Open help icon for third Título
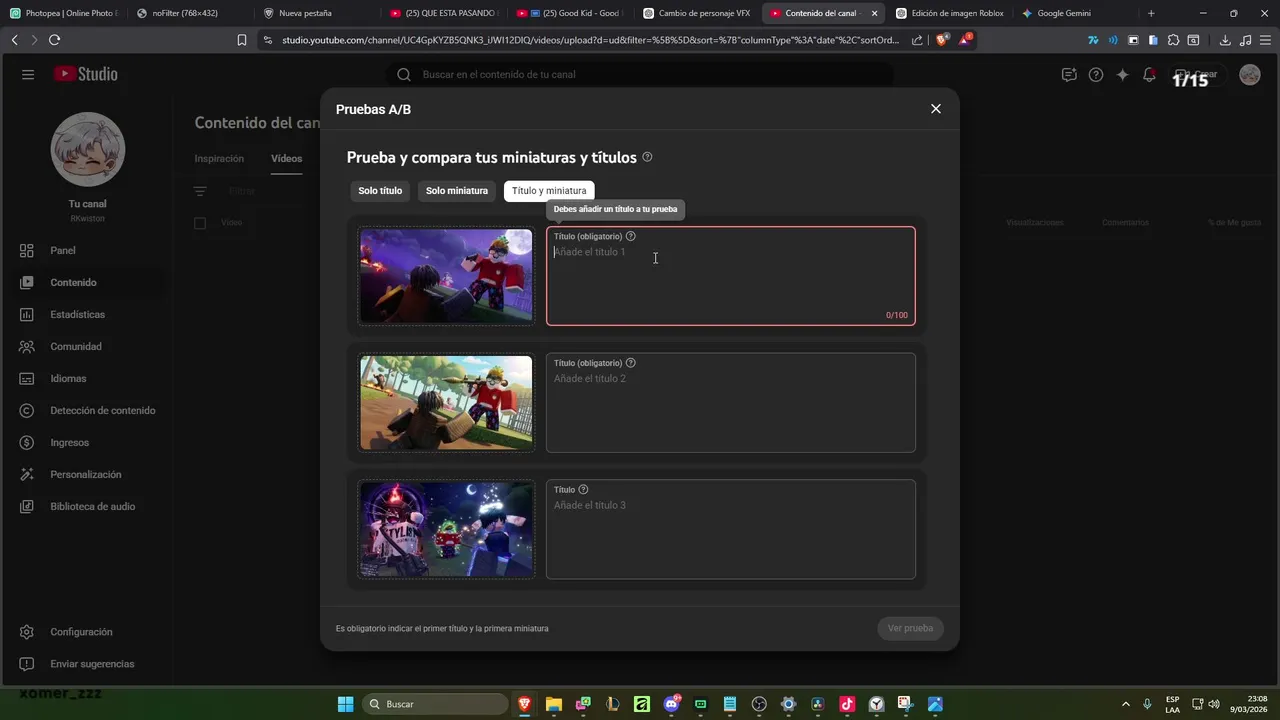1280x720 pixels. pos(583,490)
